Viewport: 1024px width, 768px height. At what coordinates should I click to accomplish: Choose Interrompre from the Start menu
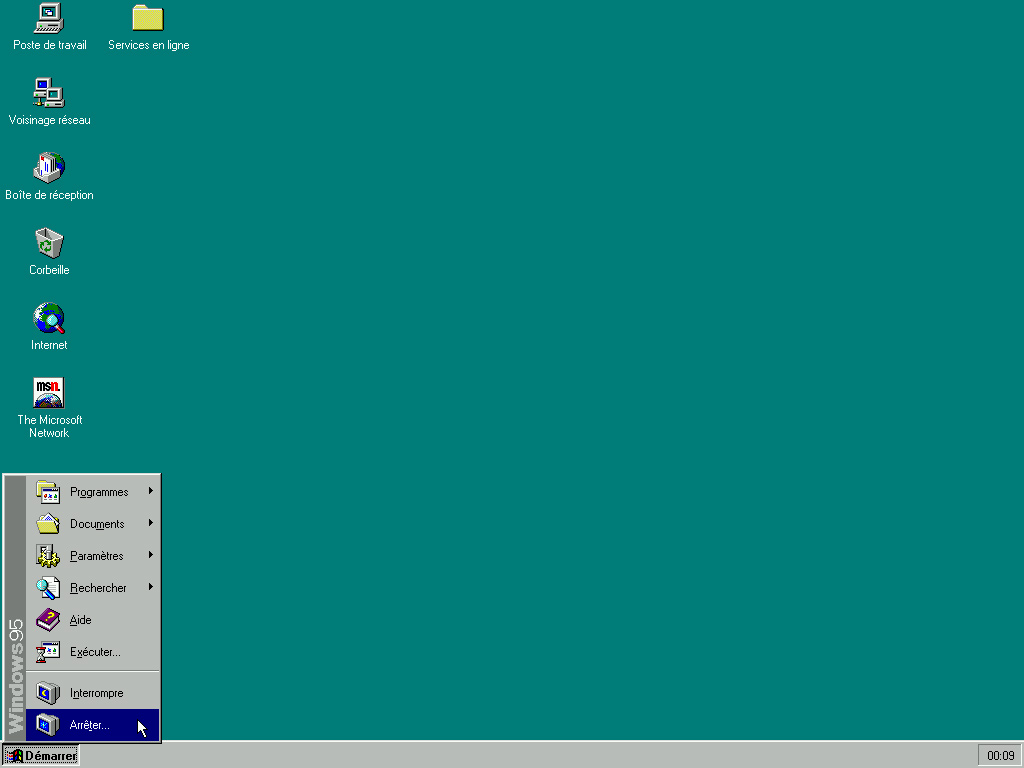[x=92, y=693]
